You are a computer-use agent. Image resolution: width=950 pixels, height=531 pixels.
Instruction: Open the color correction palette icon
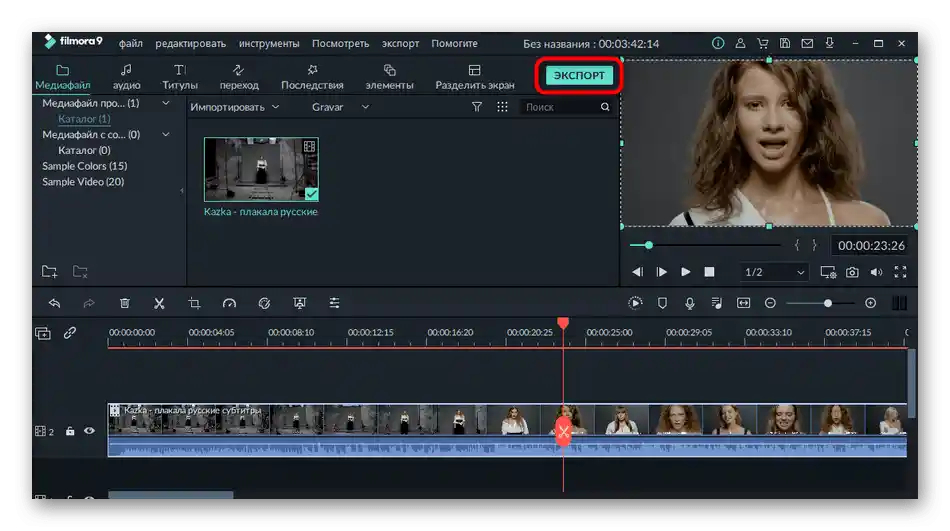[264, 303]
